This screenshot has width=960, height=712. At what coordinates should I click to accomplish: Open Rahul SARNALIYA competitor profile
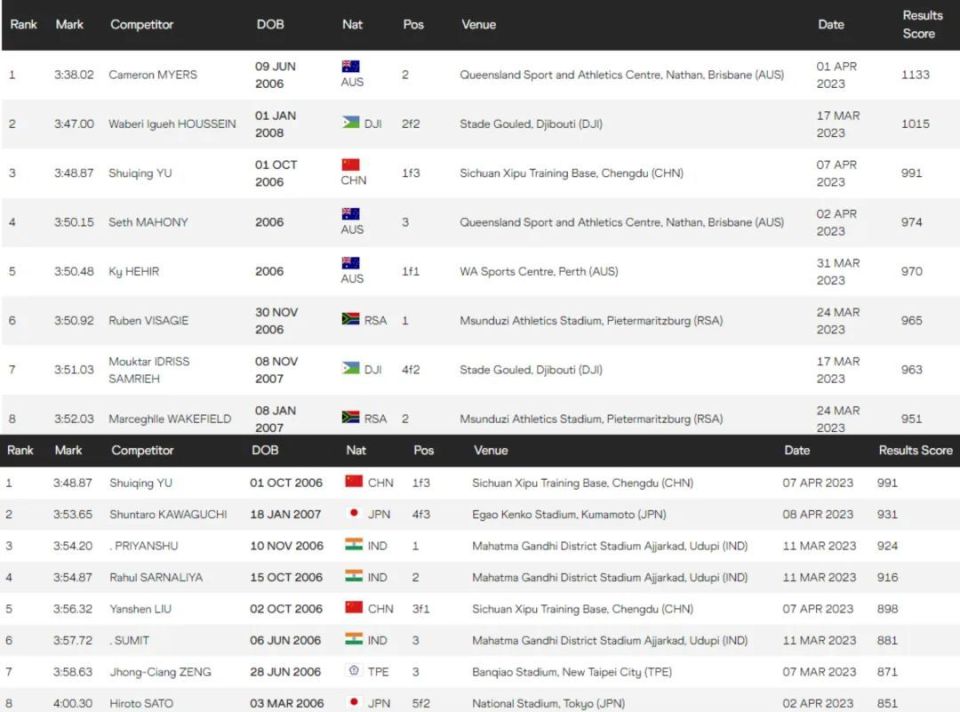(x=156, y=577)
